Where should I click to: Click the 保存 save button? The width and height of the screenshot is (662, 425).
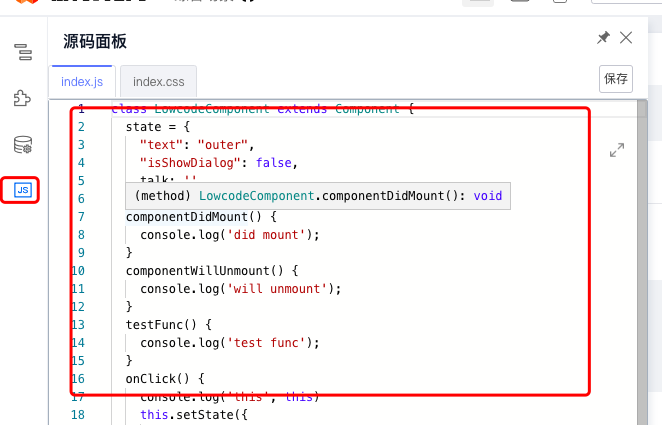616,79
